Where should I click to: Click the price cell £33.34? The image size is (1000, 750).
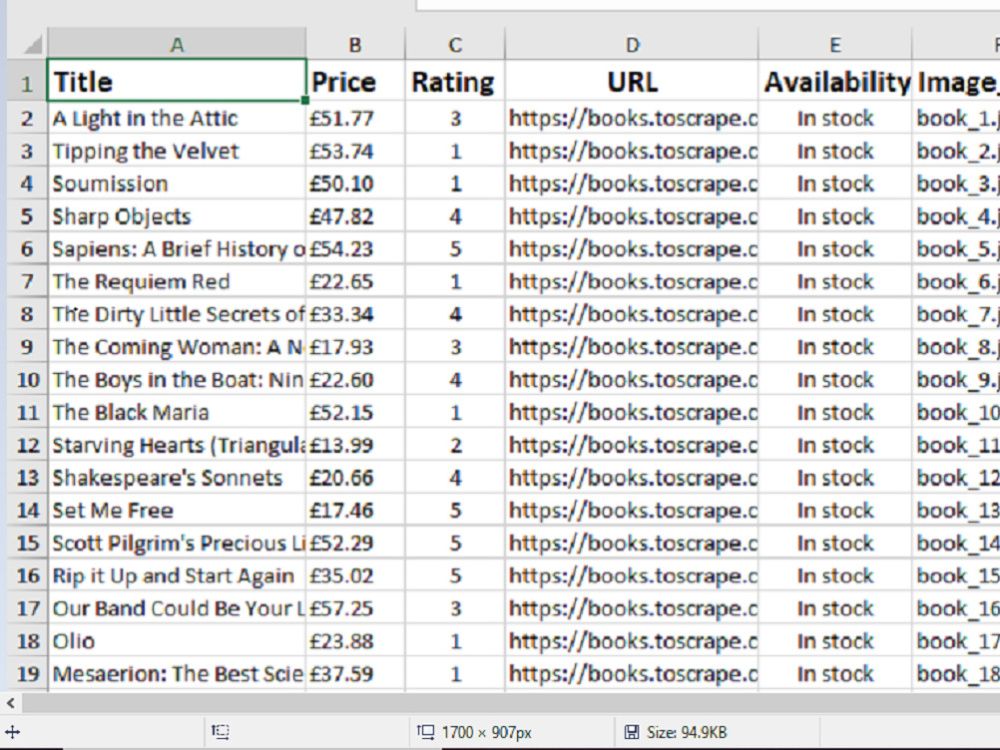coord(355,314)
